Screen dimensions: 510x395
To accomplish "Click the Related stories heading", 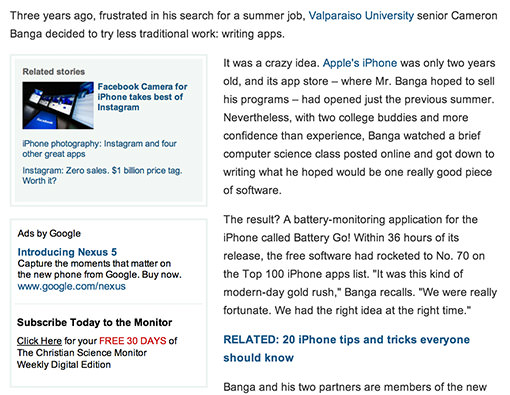I will [54, 72].
